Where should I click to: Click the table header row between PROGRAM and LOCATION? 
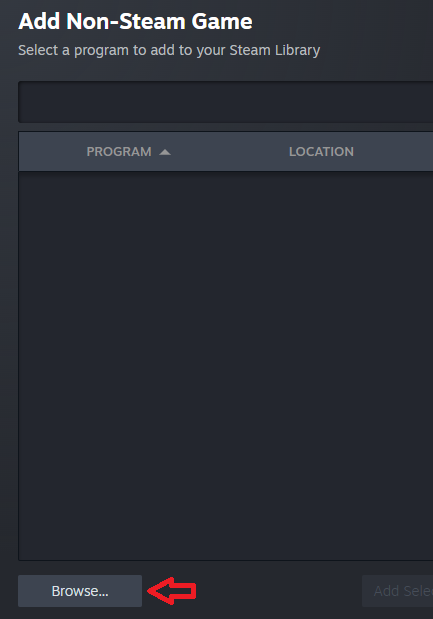coord(230,152)
